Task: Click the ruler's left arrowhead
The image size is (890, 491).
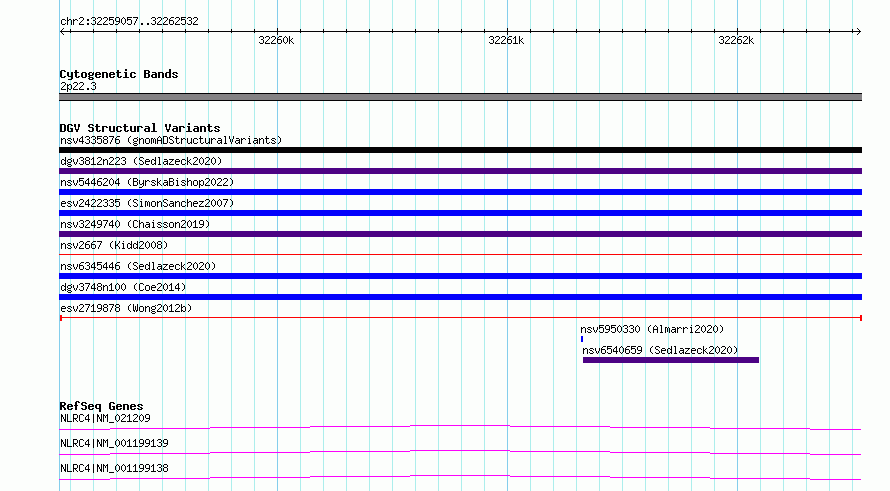Action: [62, 31]
